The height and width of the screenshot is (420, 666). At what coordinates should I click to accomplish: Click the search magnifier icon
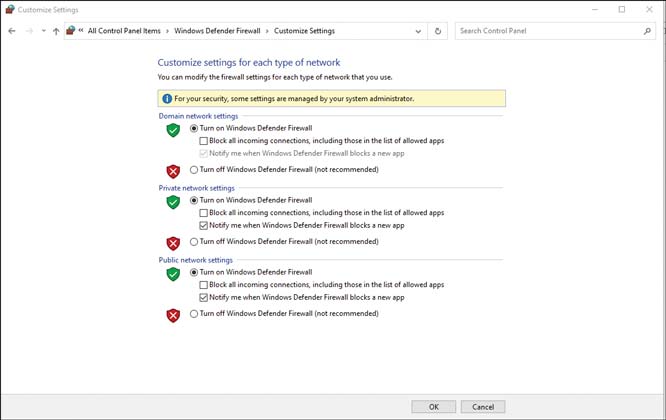647,31
